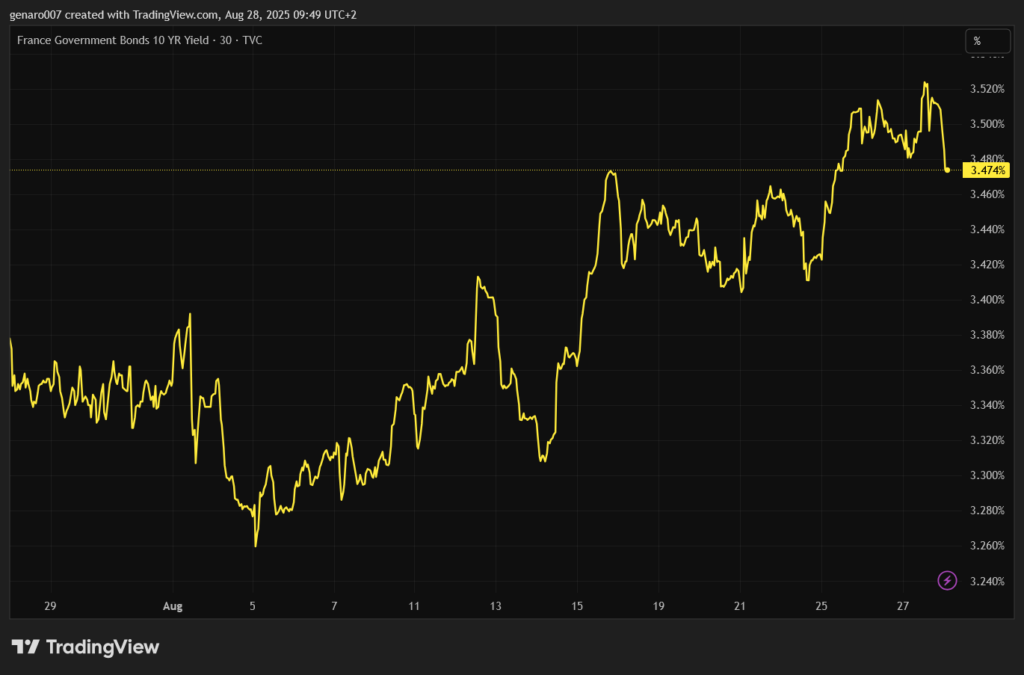The image size is (1024, 675).
Task: Click the 3.240% label on the price axis
Action: pyautogui.click(x=987, y=581)
